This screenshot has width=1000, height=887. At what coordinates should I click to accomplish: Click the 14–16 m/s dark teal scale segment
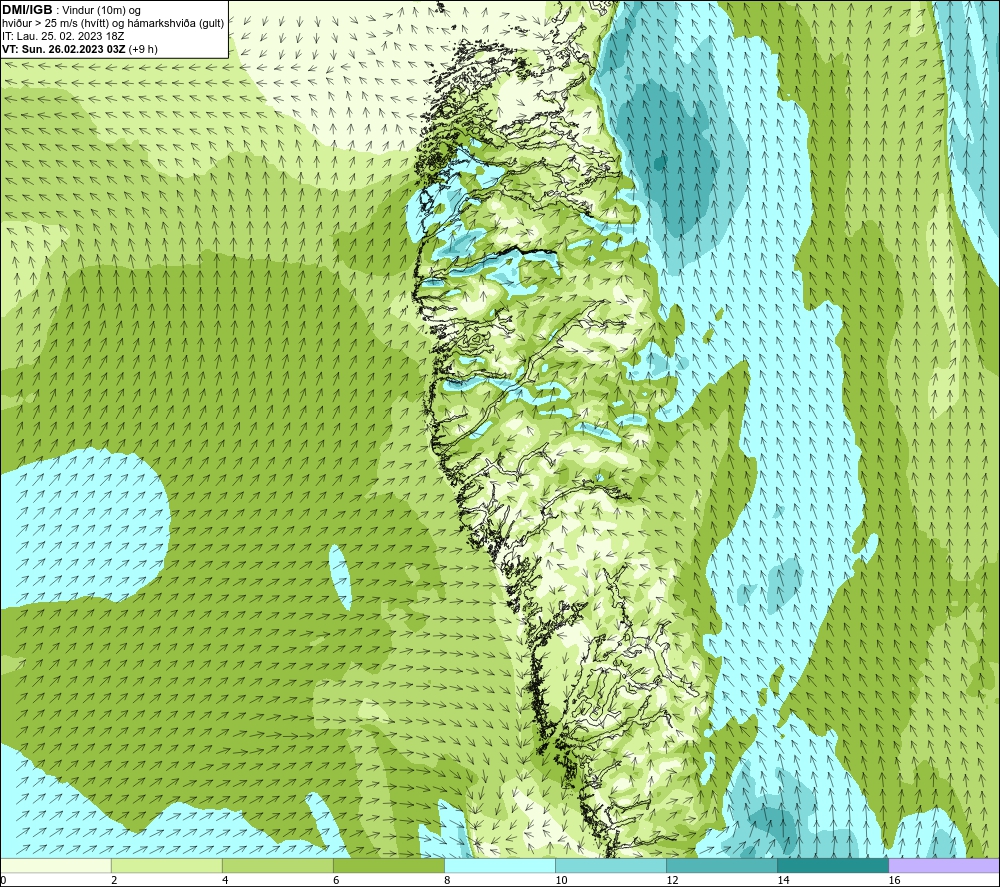point(833,865)
